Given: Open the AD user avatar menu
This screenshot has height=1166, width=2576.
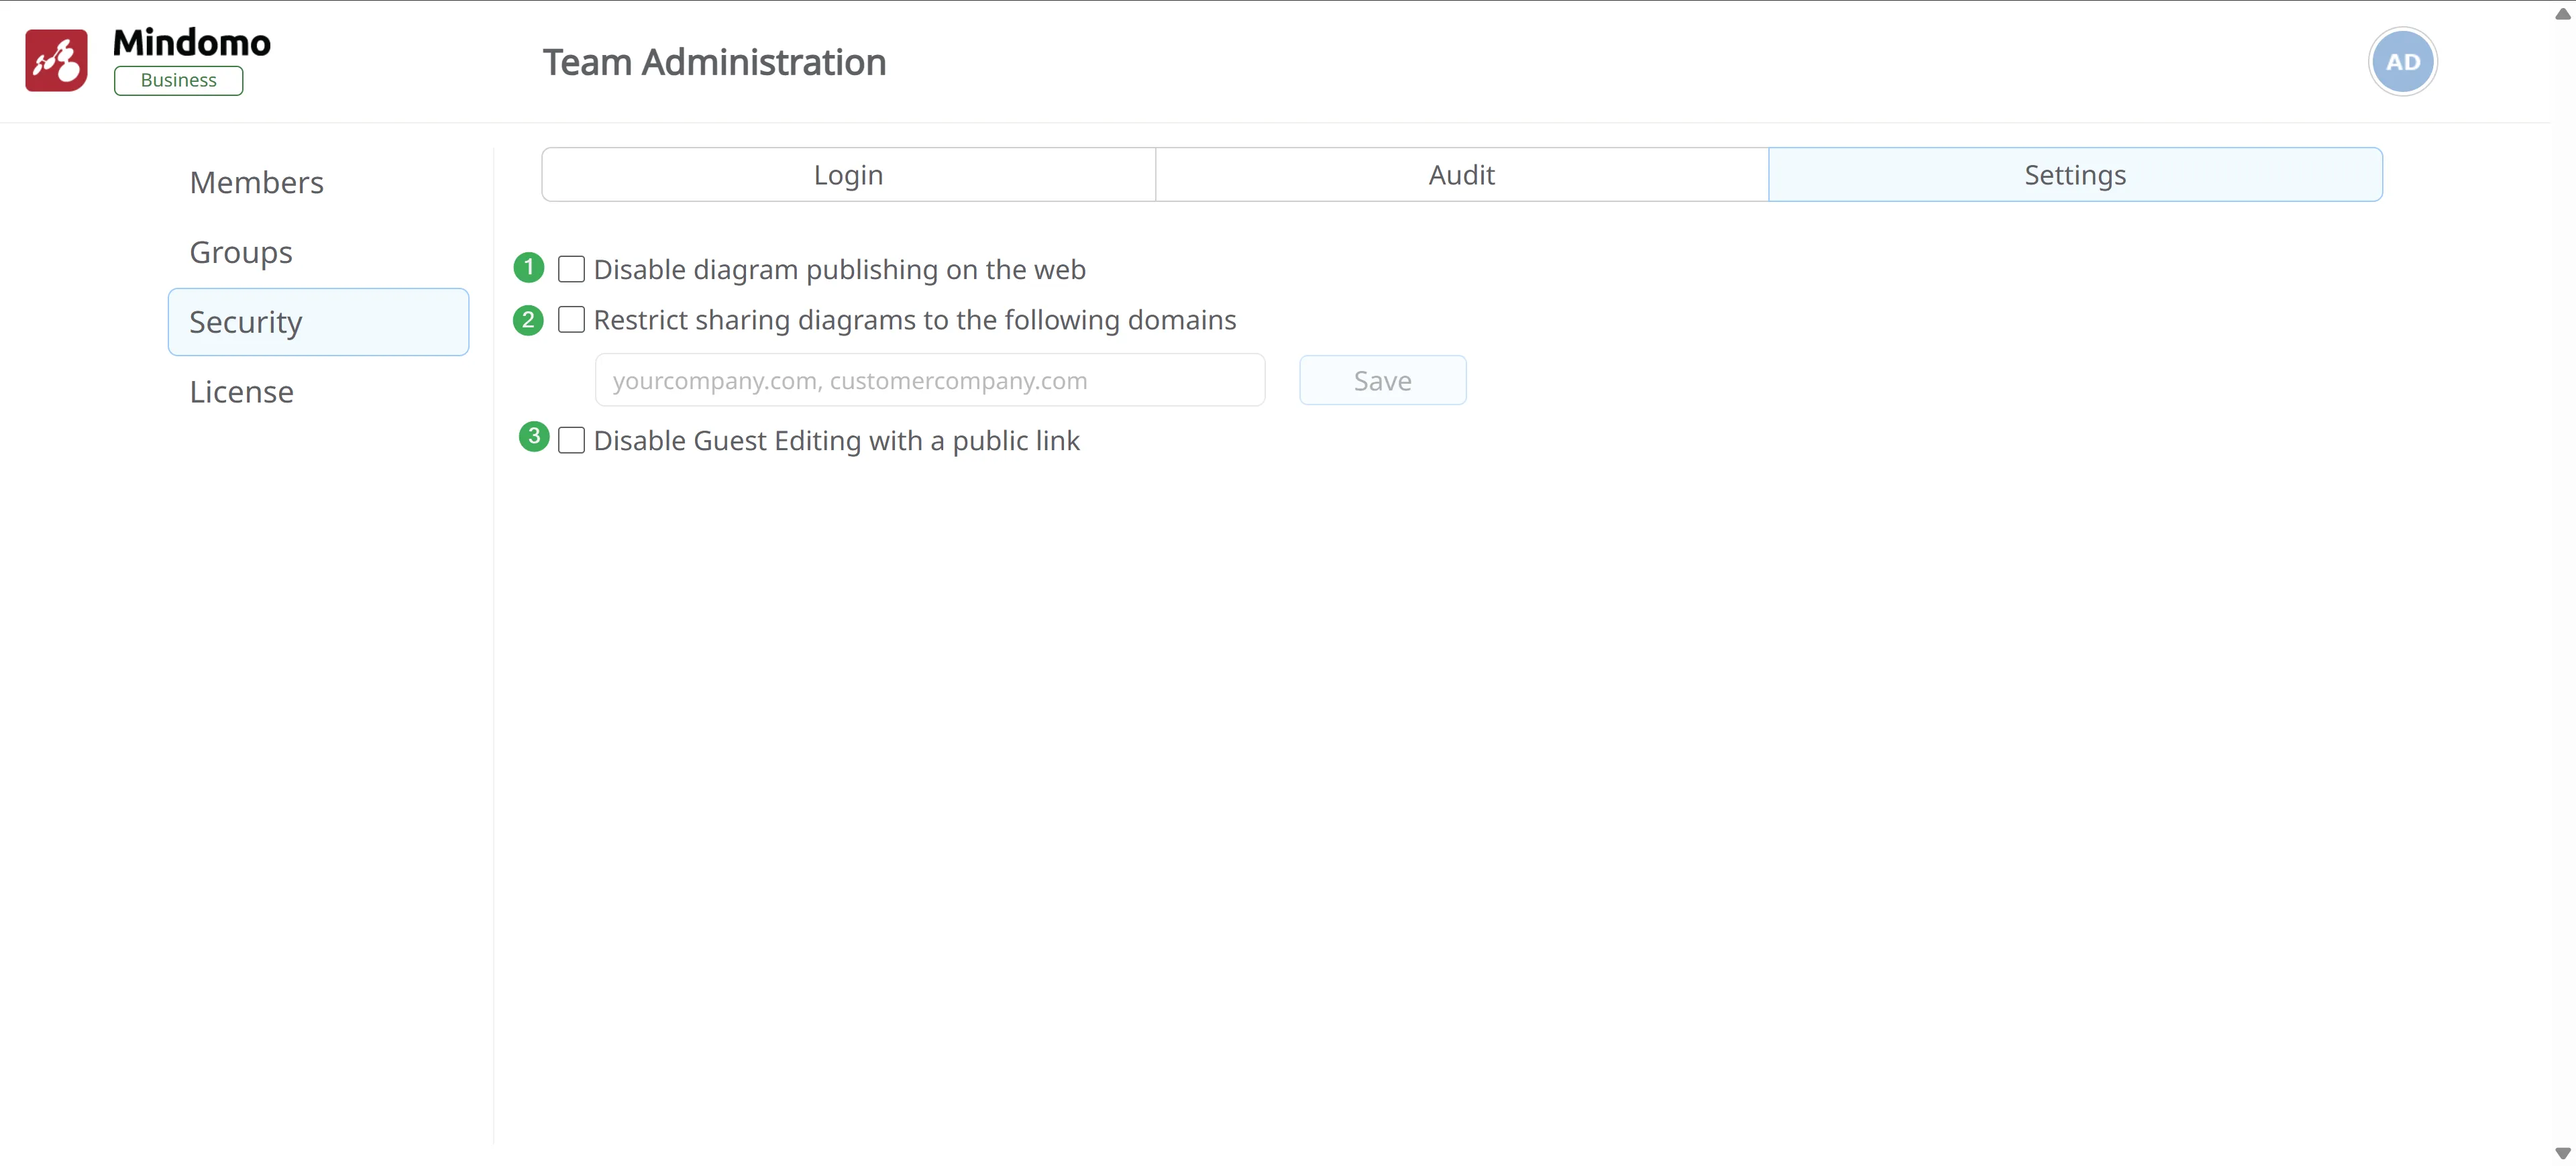Looking at the screenshot, I should pos(2402,62).
